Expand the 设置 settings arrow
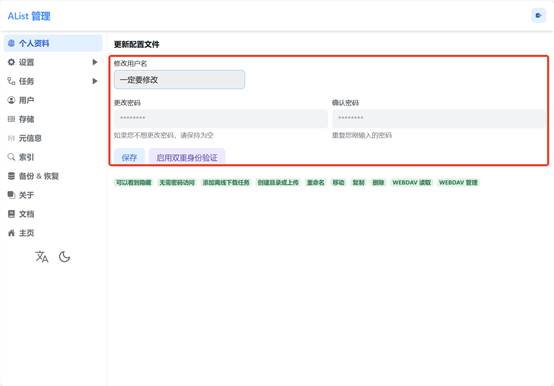Screen dimensions: 554x386 (x=94, y=62)
